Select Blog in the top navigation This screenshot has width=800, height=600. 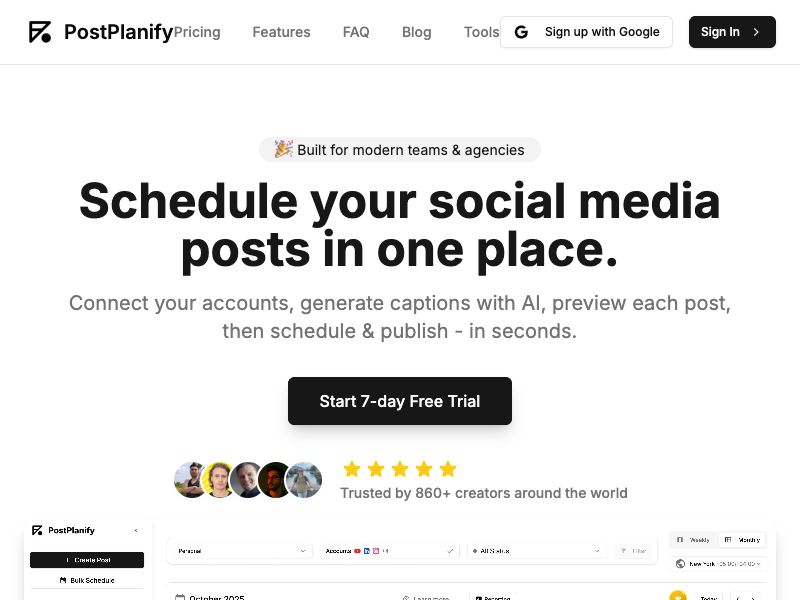(416, 31)
